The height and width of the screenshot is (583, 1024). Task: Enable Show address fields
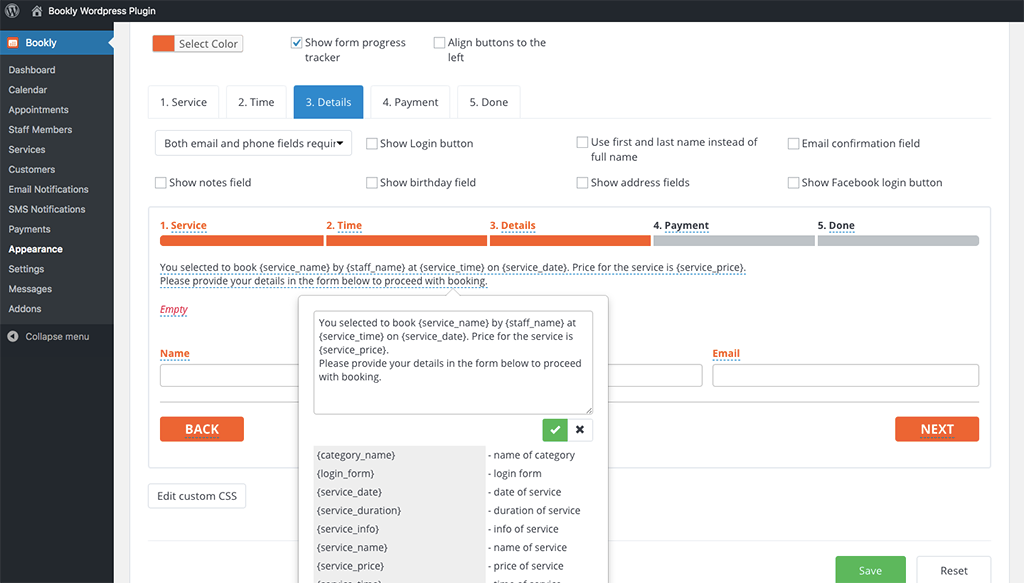(582, 183)
